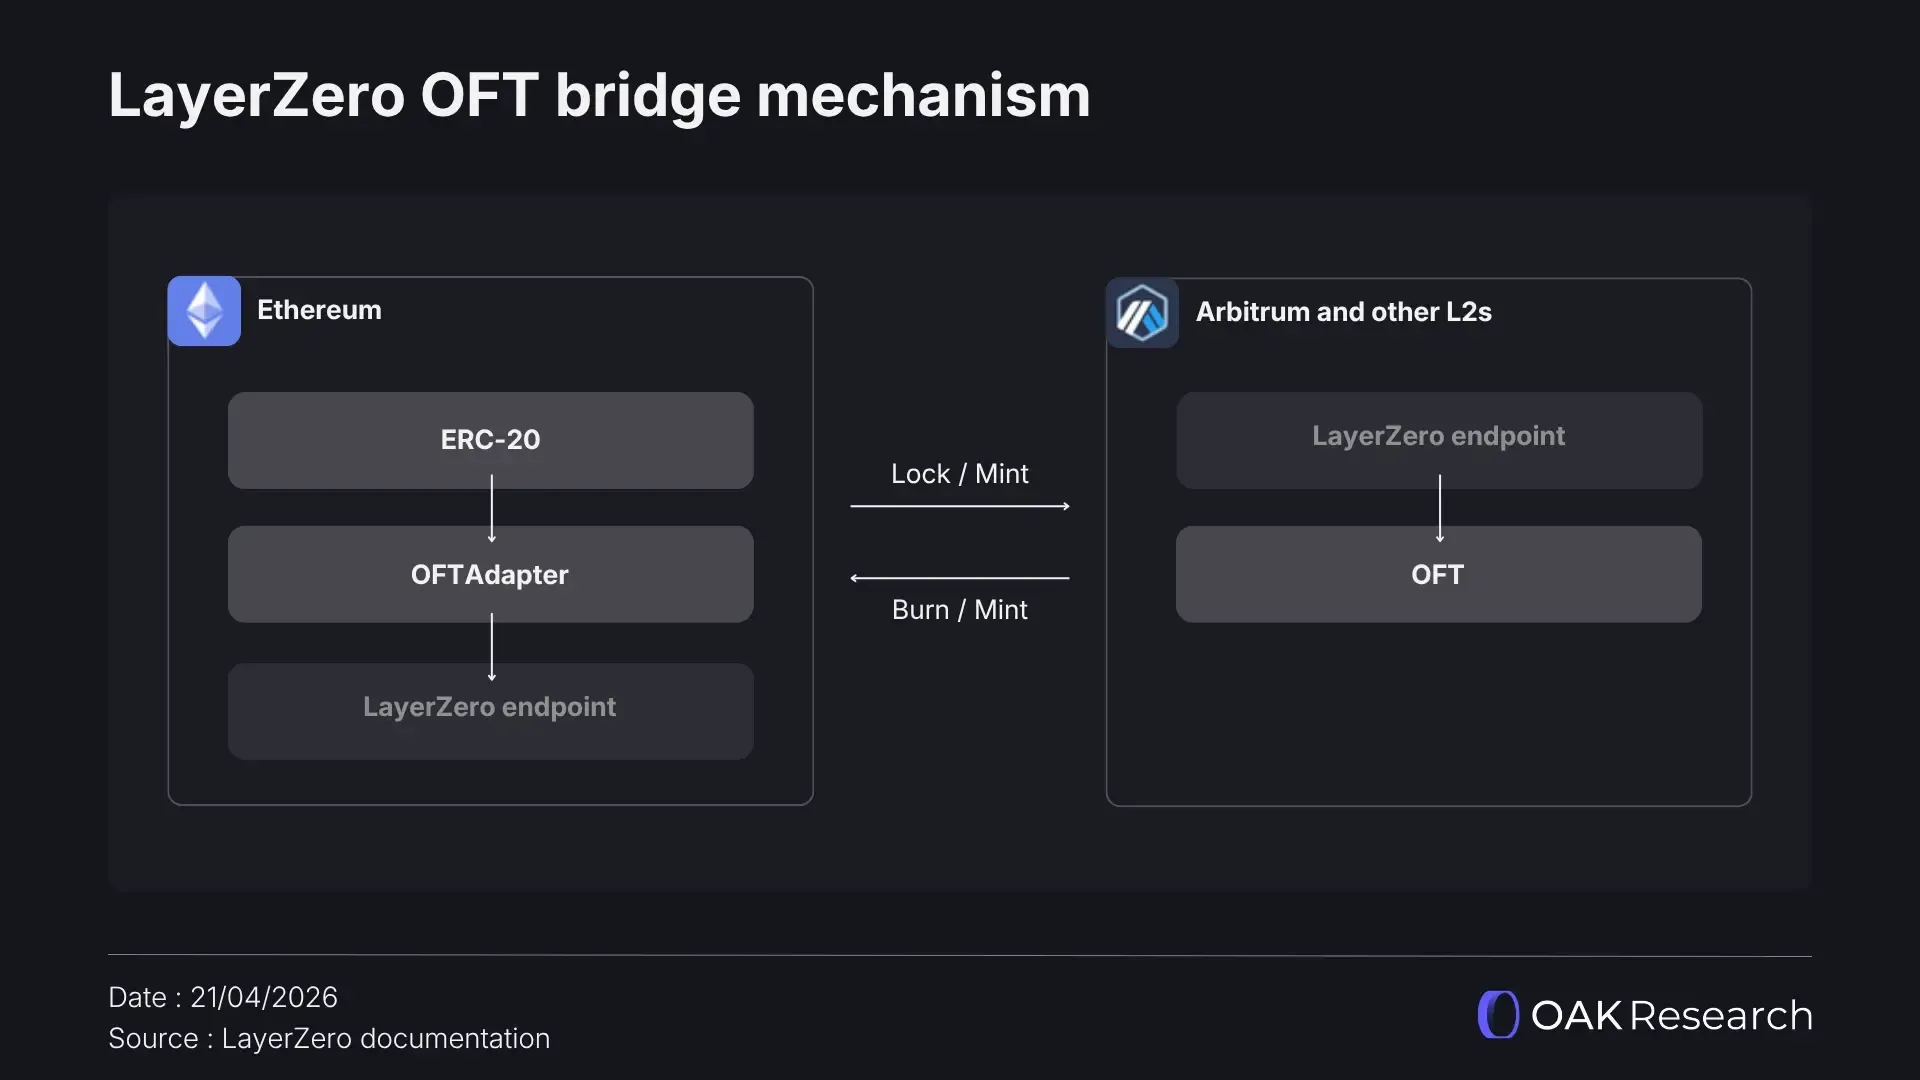The height and width of the screenshot is (1080, 1920).
Task: Select the OFTAdapter box
Action: [490, 575]
